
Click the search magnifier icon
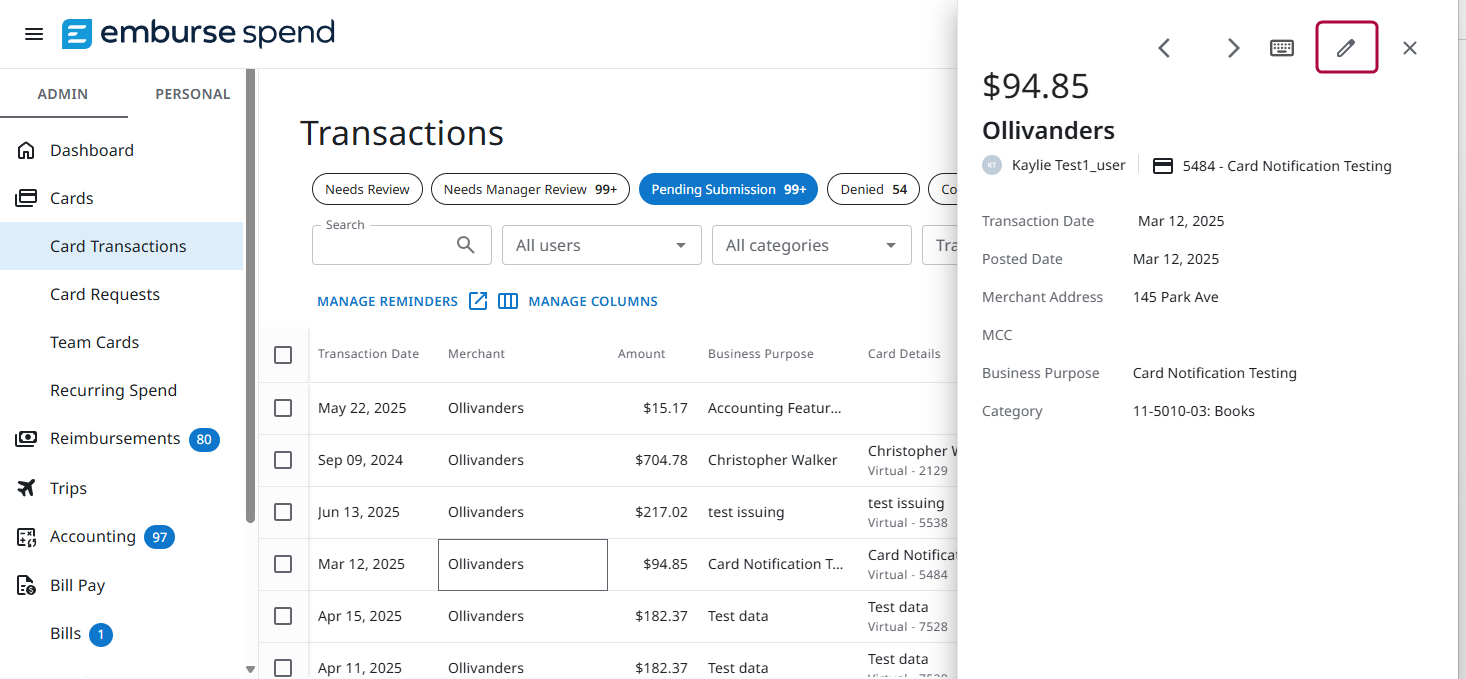465,245
